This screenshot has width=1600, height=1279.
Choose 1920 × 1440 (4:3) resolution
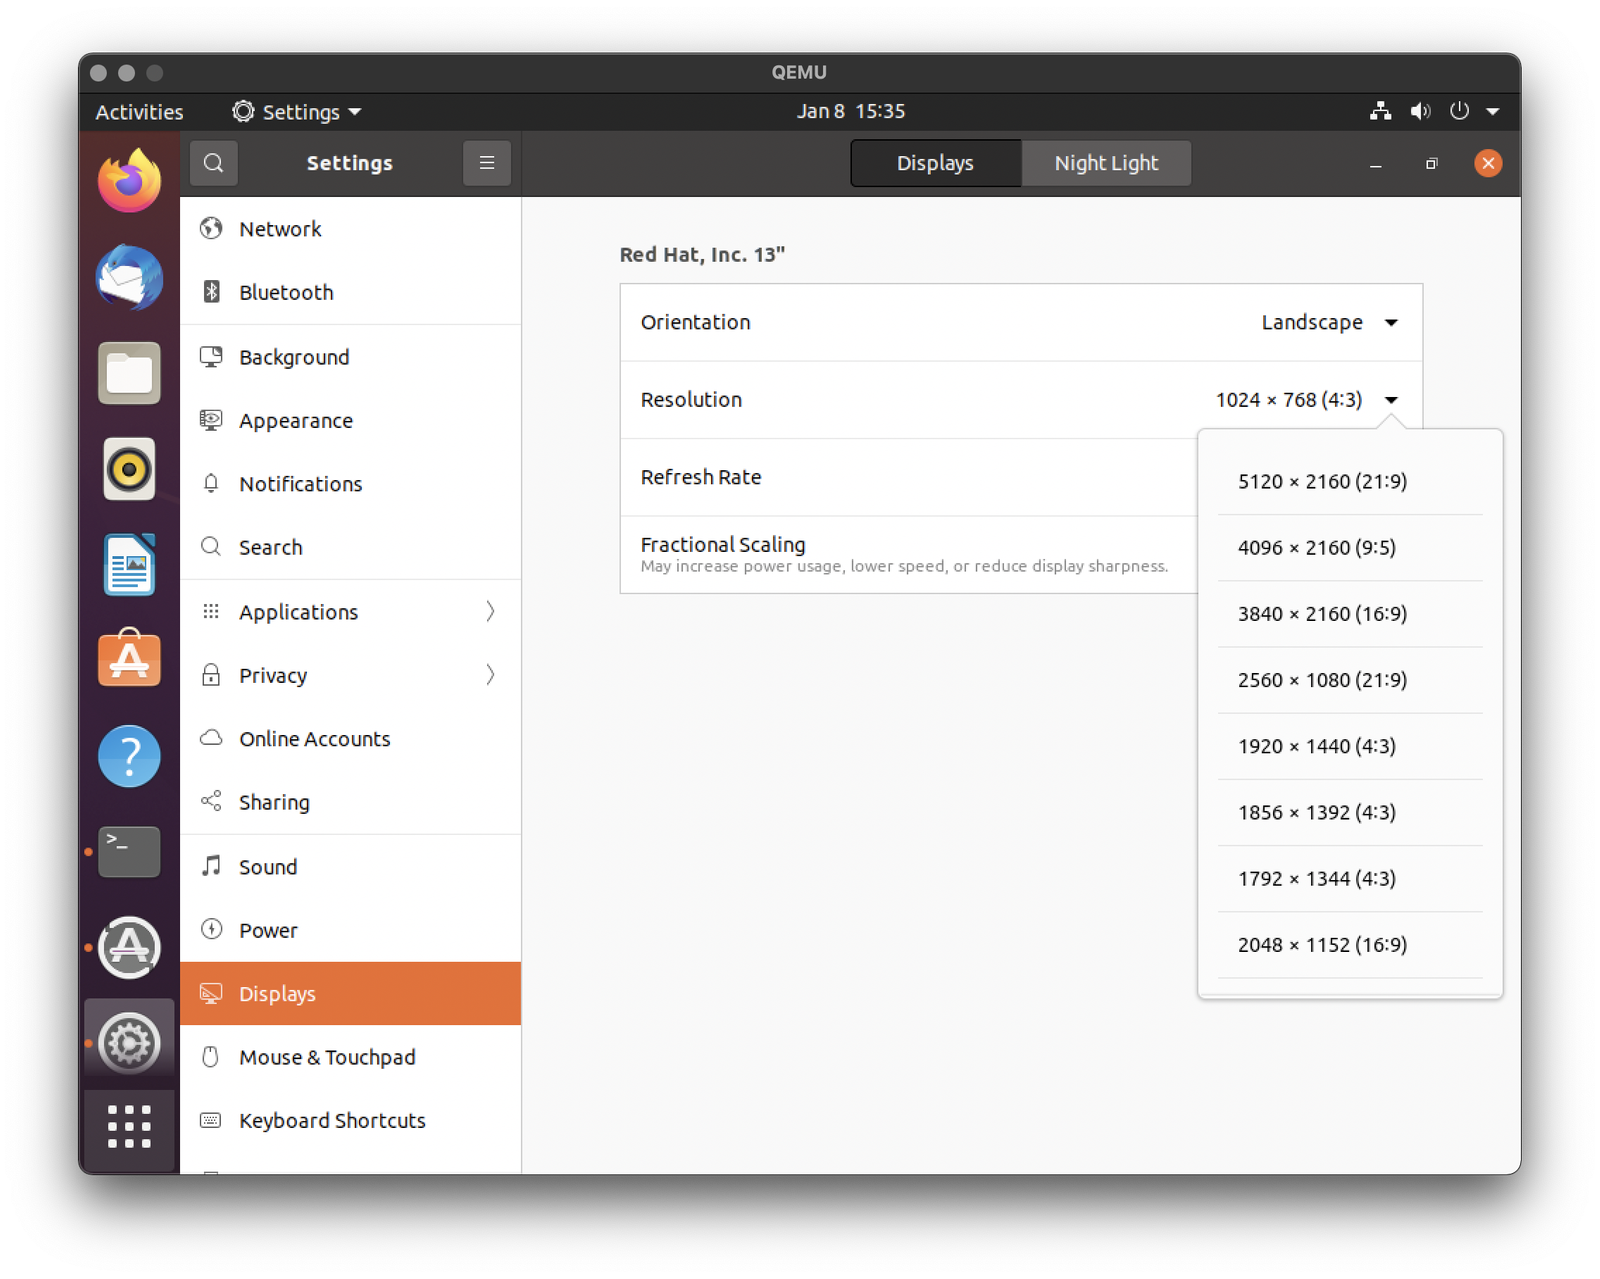(x=1316, y=746)
